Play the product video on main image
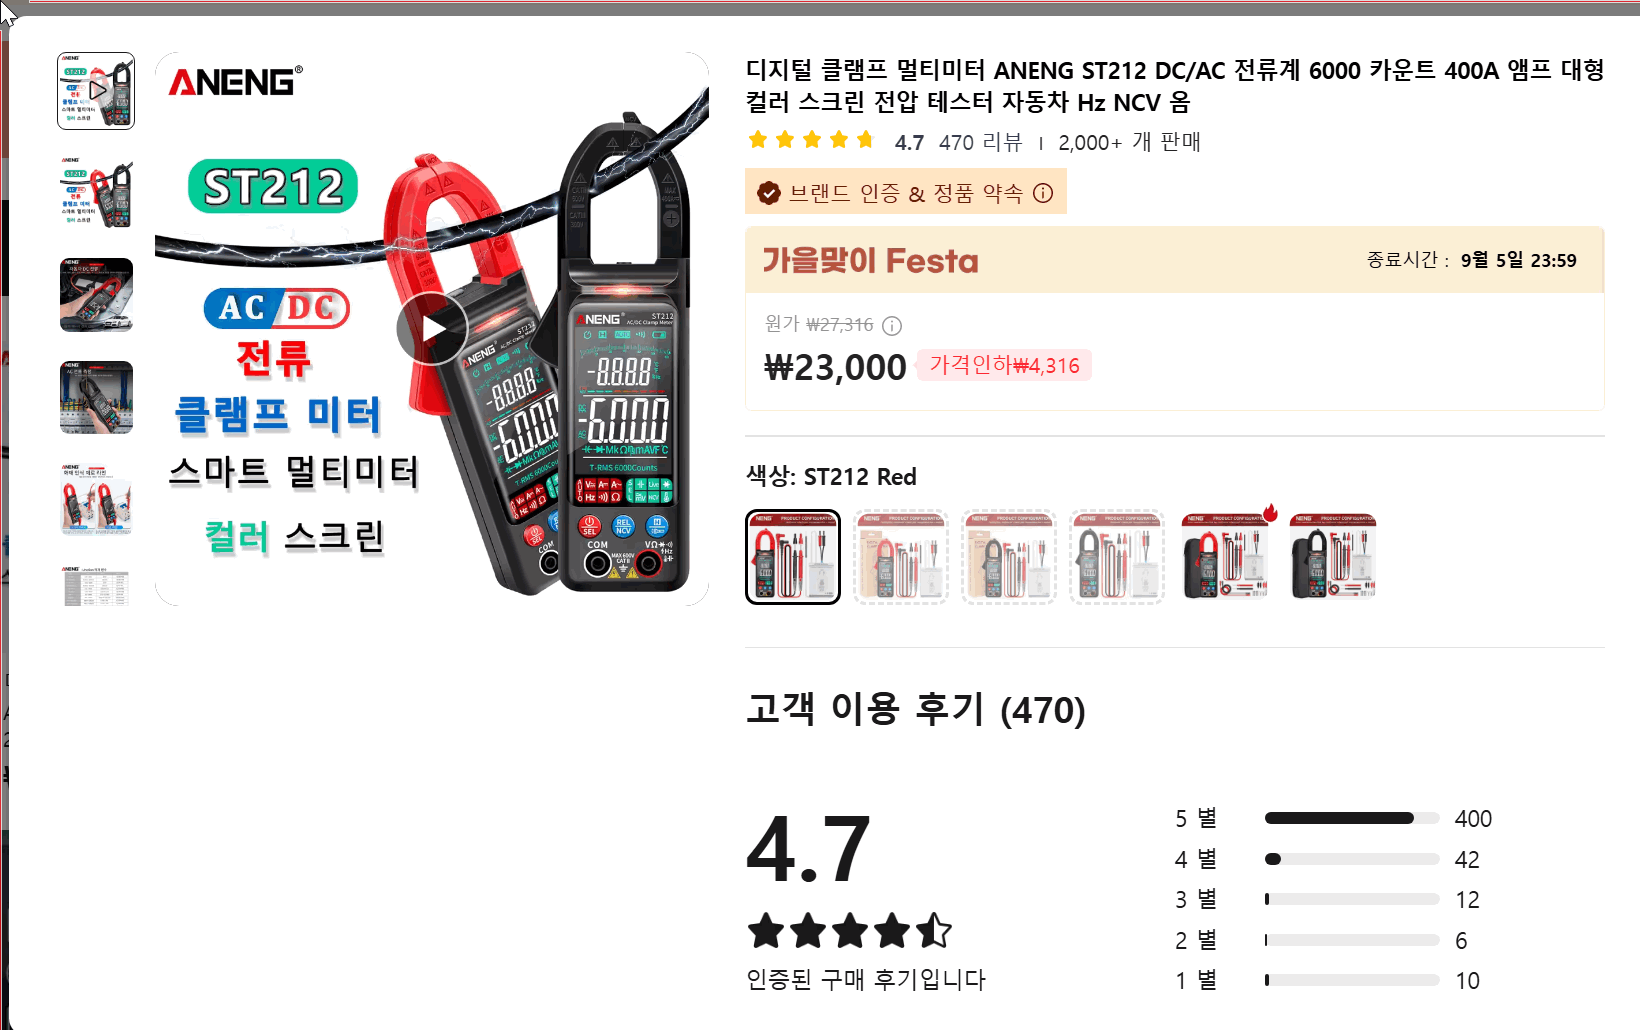Screen dimensions: 1640x1030 [432, 329]
